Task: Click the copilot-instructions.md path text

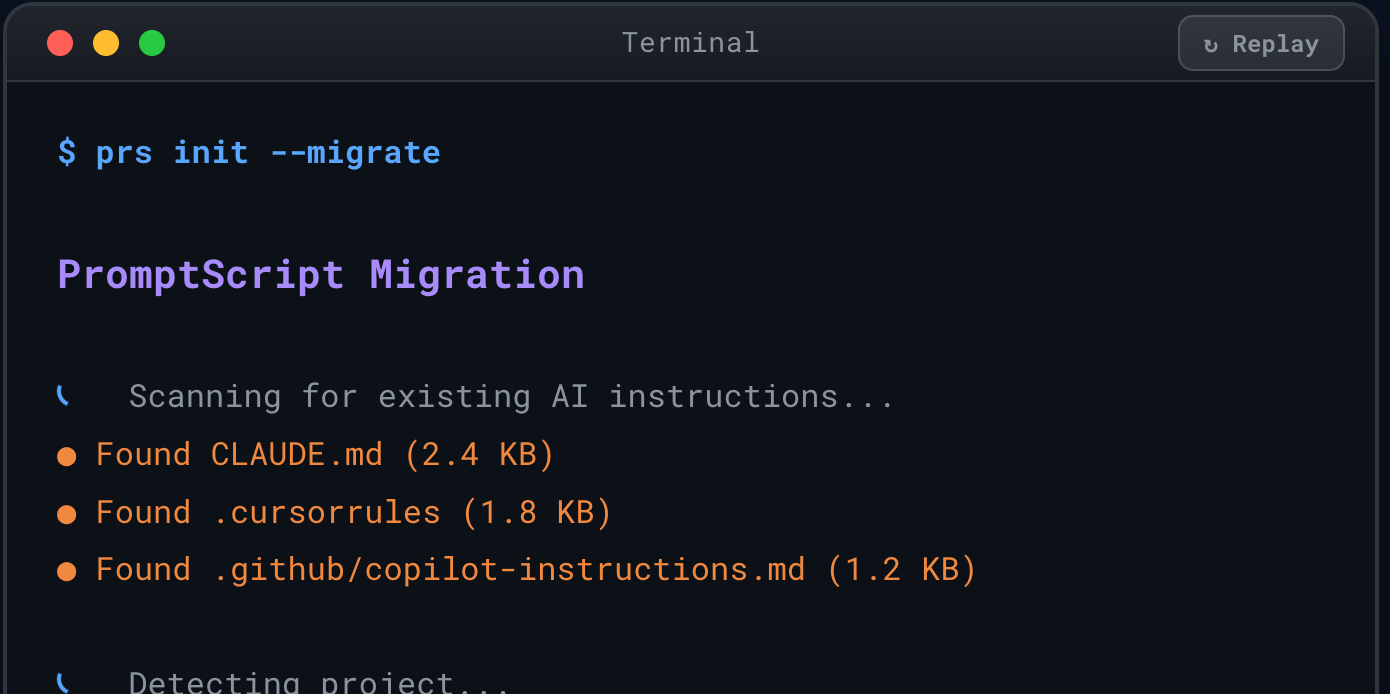Action: pyautogui.click(x=510, y=569)
